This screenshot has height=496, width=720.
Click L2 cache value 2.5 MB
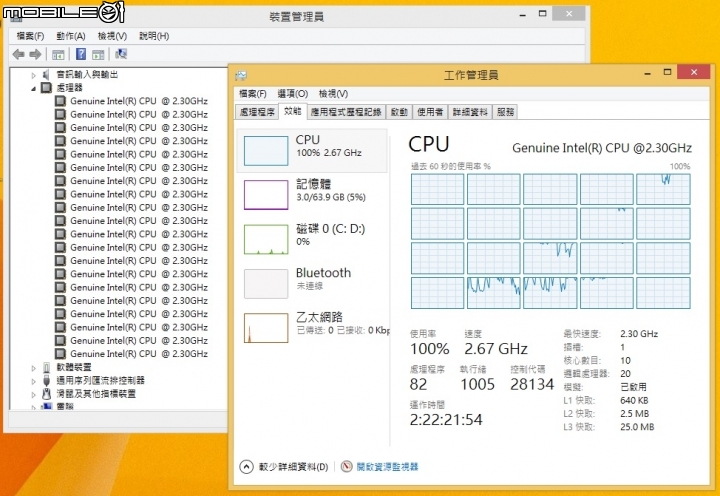[x=635, y=413]
